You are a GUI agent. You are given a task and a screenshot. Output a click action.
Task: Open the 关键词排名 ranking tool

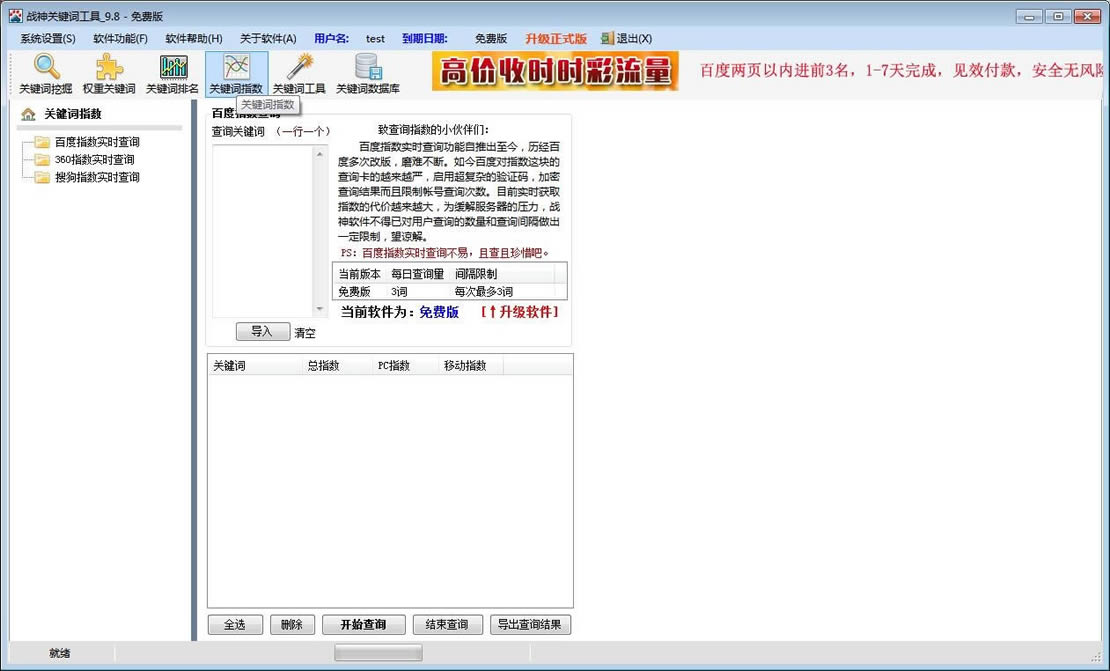[173, 74]
